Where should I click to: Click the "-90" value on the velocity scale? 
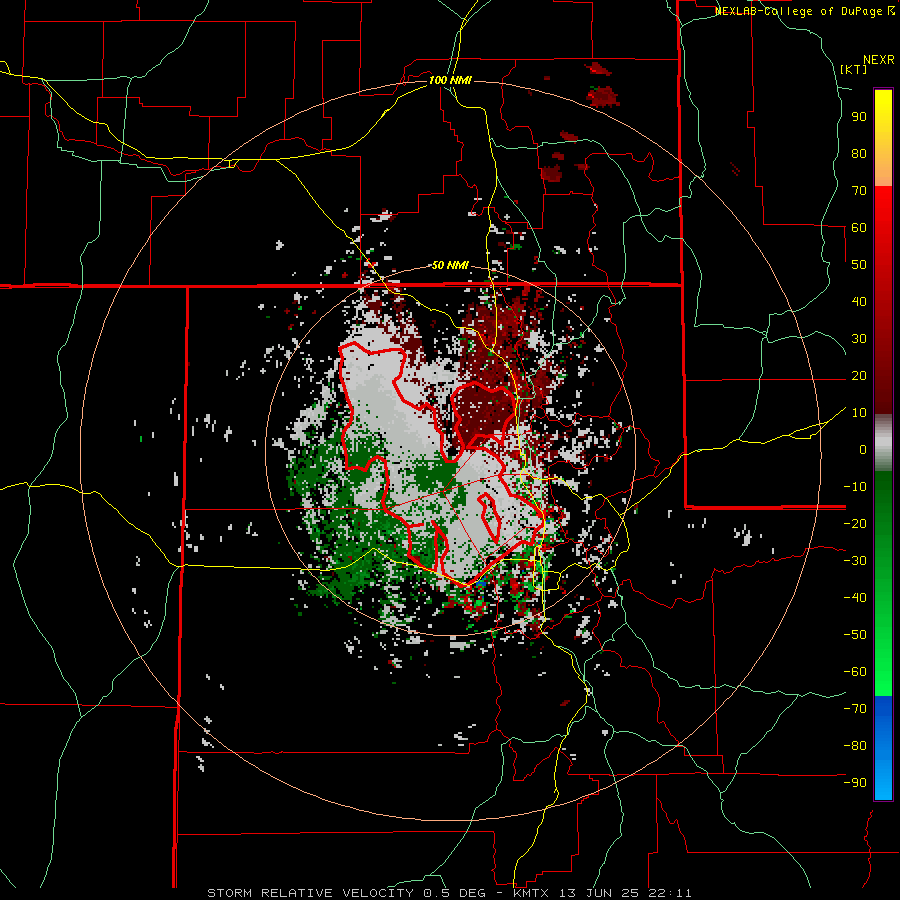855,782
